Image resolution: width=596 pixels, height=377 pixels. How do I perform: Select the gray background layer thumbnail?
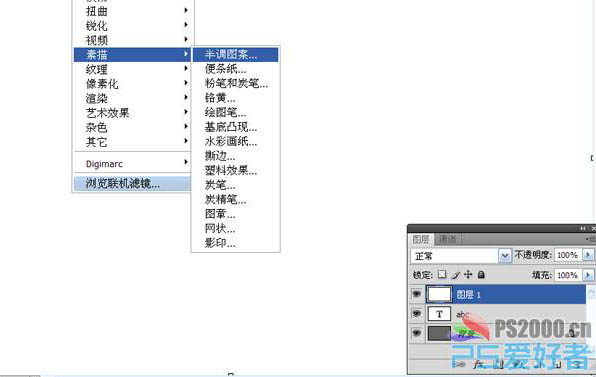pyautogui.click(x=439, y=333)
